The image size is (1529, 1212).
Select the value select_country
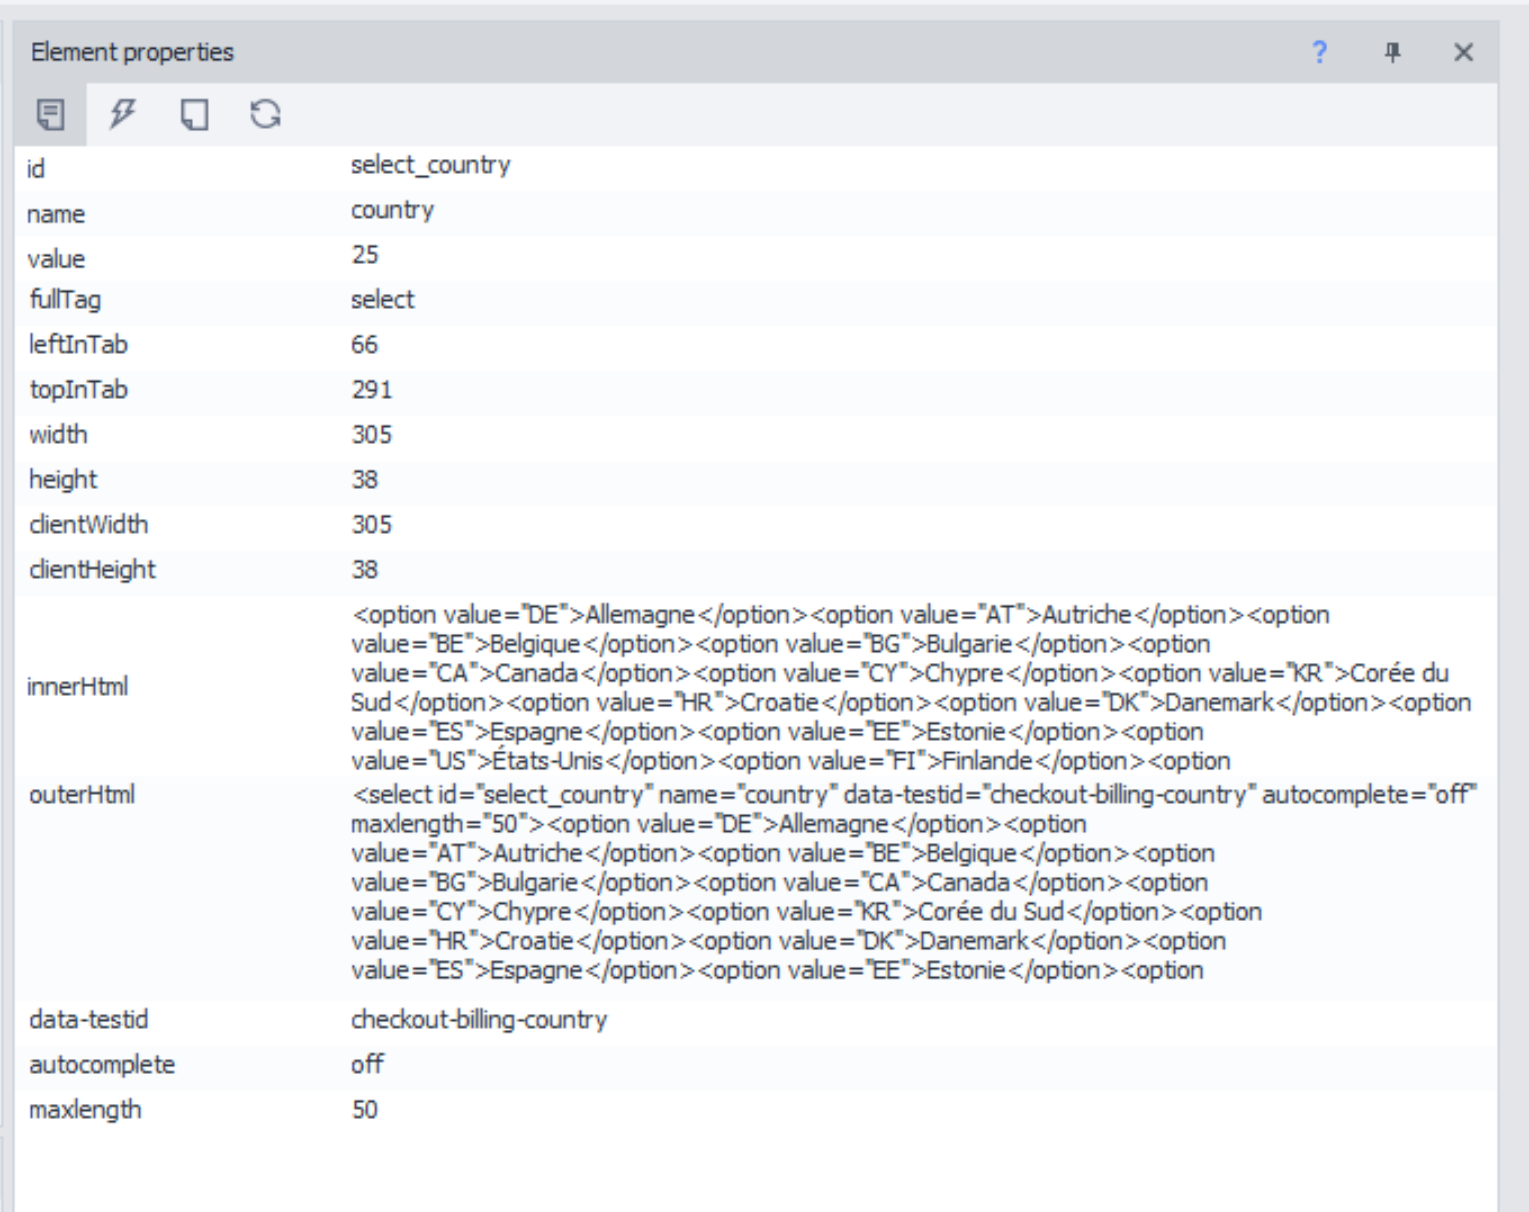click(x=430, y=165)
